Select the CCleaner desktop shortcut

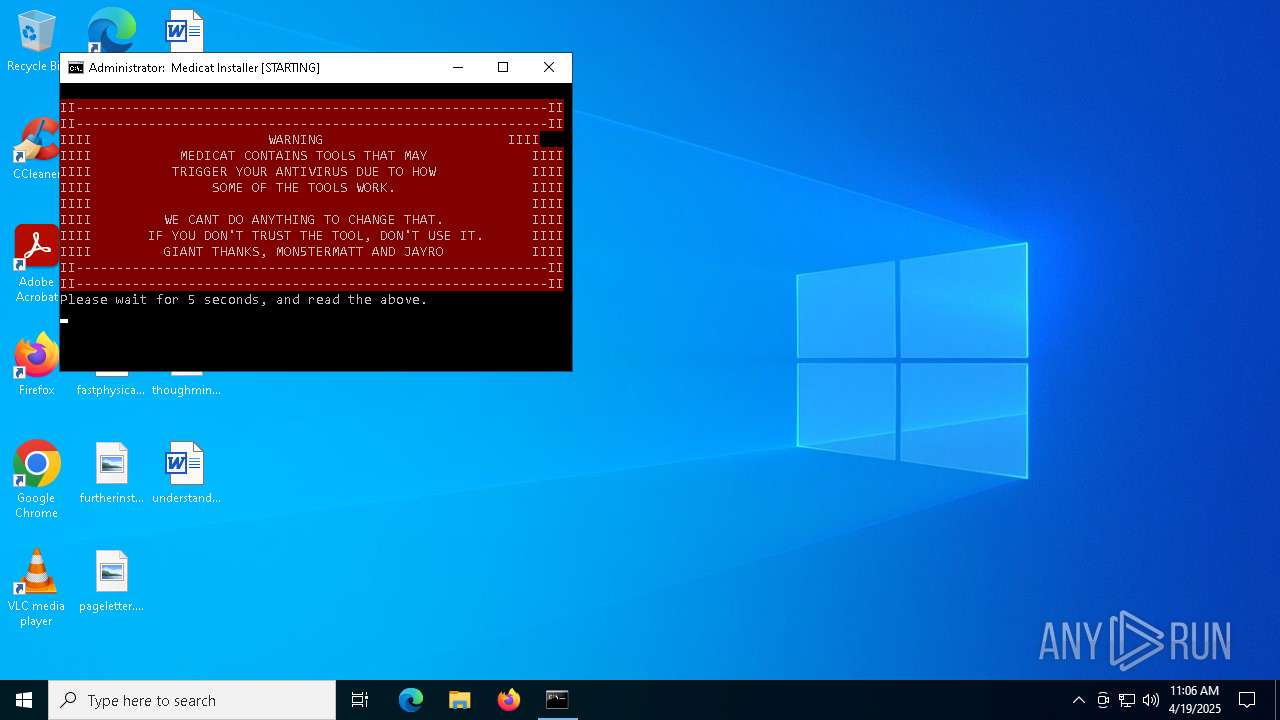coord(36,149)
